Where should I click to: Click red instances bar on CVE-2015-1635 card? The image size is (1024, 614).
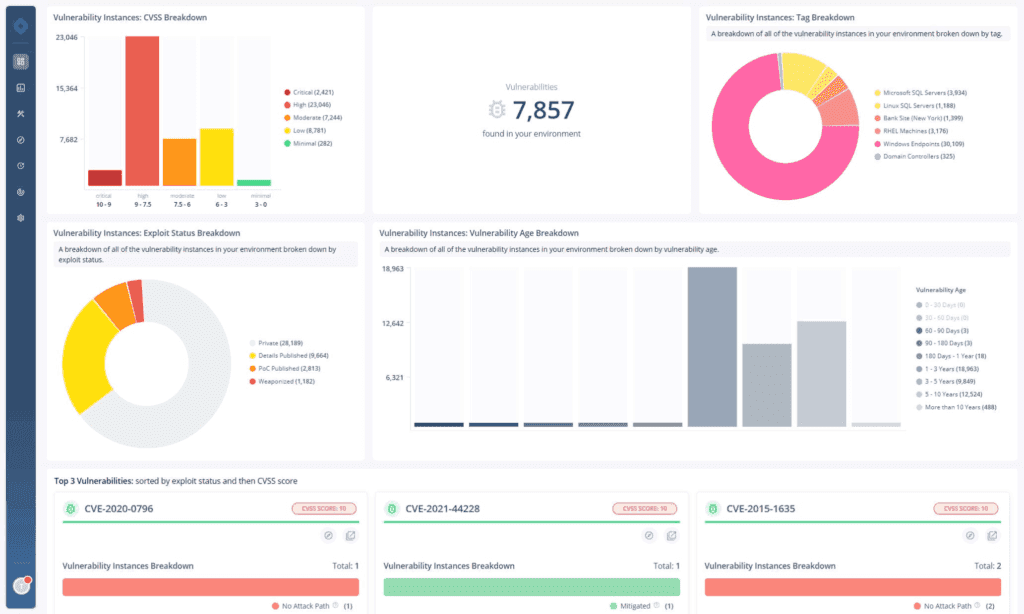(852, 587)
